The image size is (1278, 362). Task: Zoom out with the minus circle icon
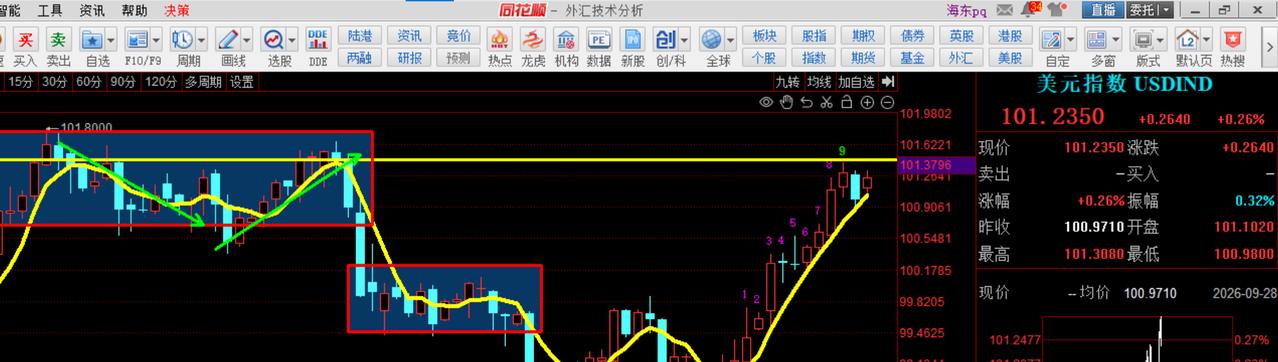coord(887,101)
